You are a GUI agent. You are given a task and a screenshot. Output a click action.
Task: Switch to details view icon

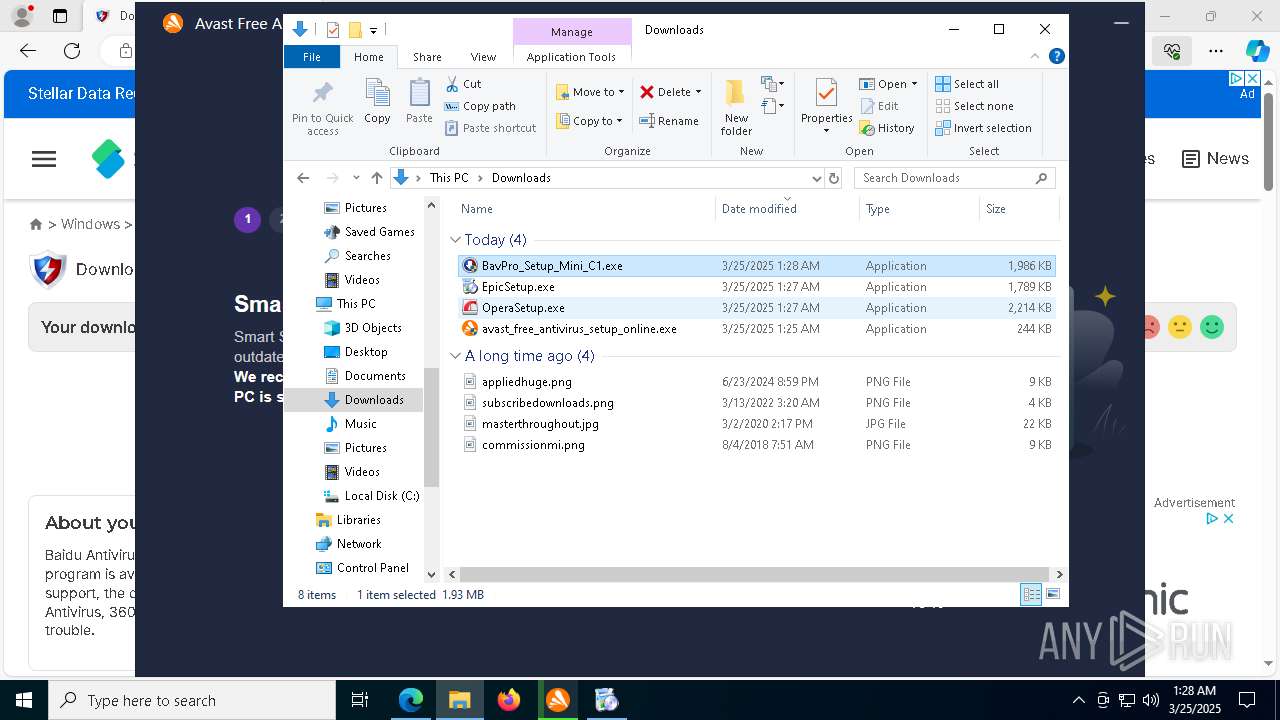pyautogui.click(x=1031, y=594)
